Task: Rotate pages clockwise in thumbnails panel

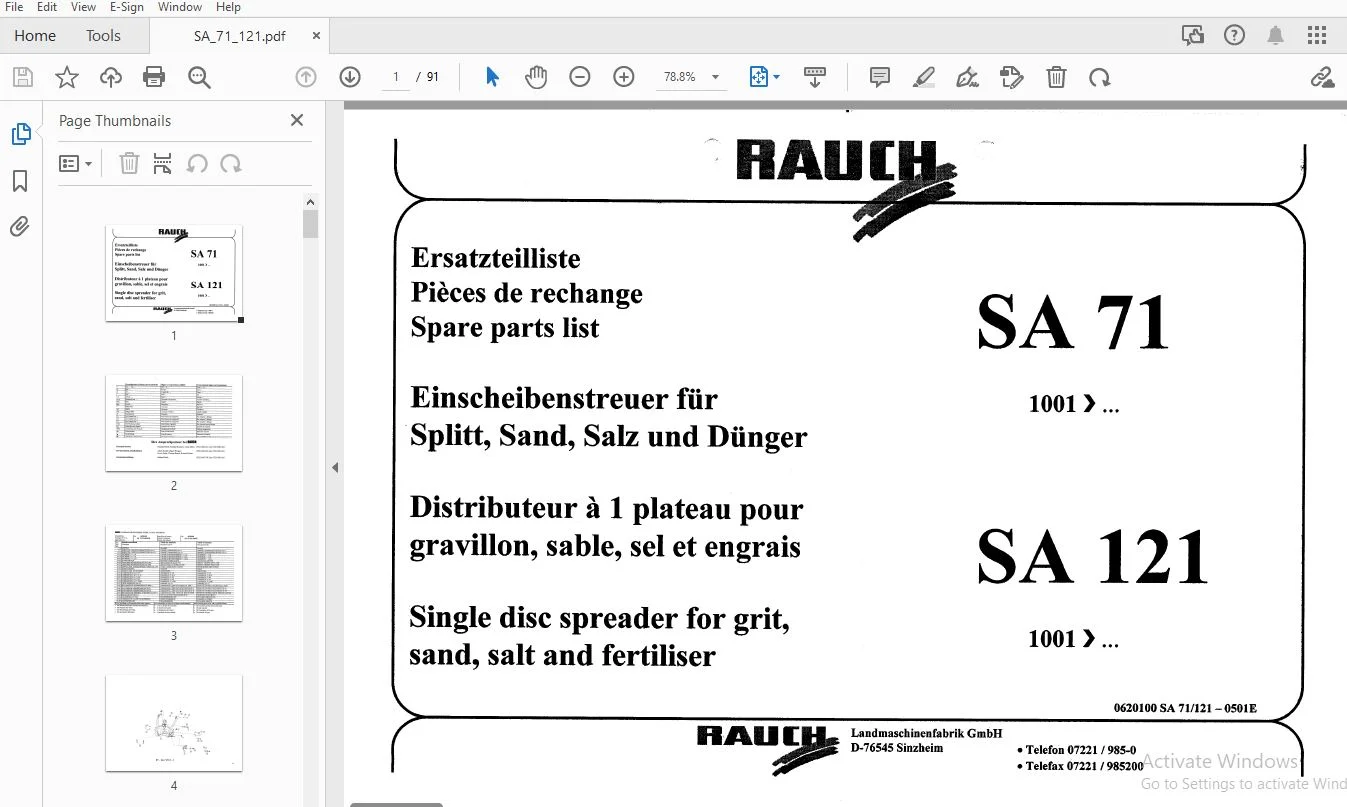Action: click(231, 163)
